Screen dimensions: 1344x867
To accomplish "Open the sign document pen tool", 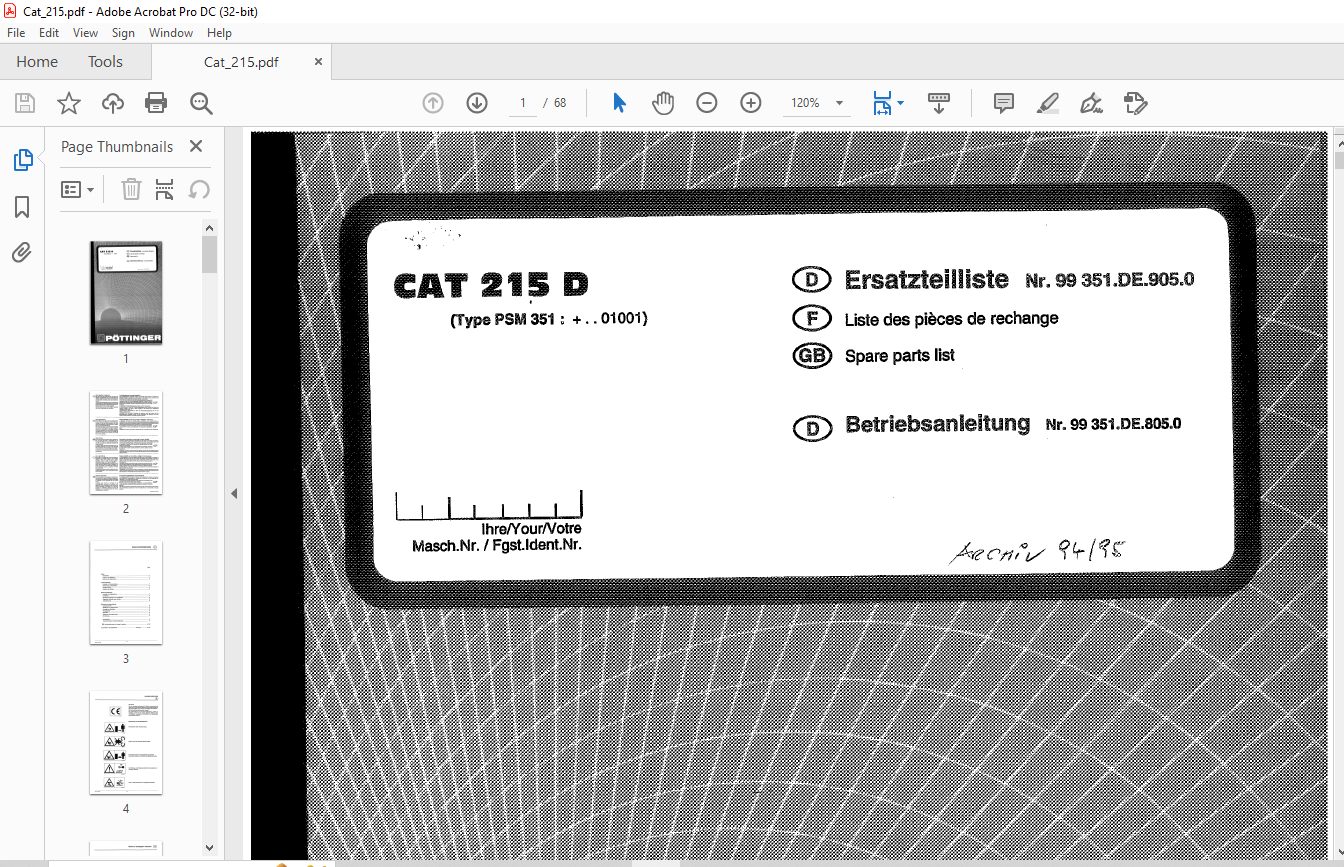I will [1091, 103].
